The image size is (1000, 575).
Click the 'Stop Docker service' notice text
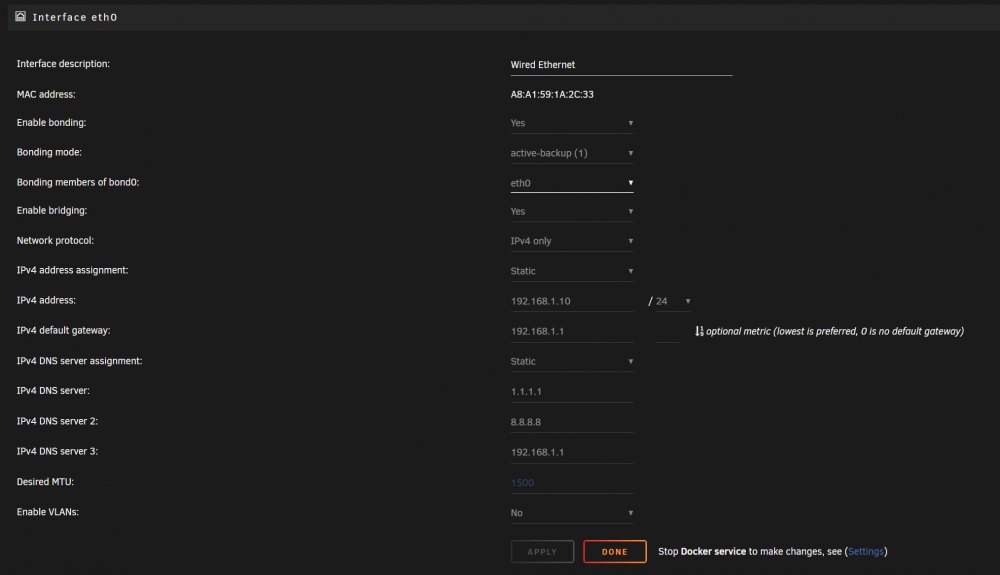[x=772, y=552]
